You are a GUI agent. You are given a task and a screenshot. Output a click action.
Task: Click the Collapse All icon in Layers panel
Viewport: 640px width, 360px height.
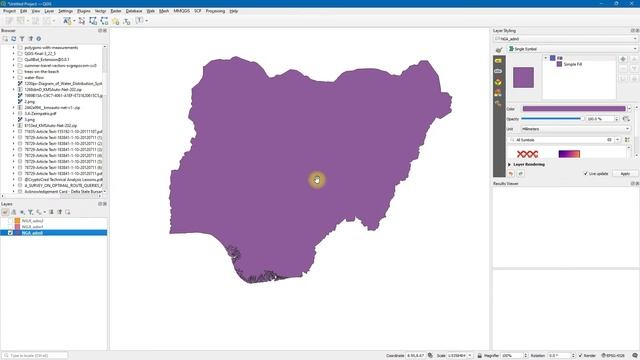[x=60, y=212]
